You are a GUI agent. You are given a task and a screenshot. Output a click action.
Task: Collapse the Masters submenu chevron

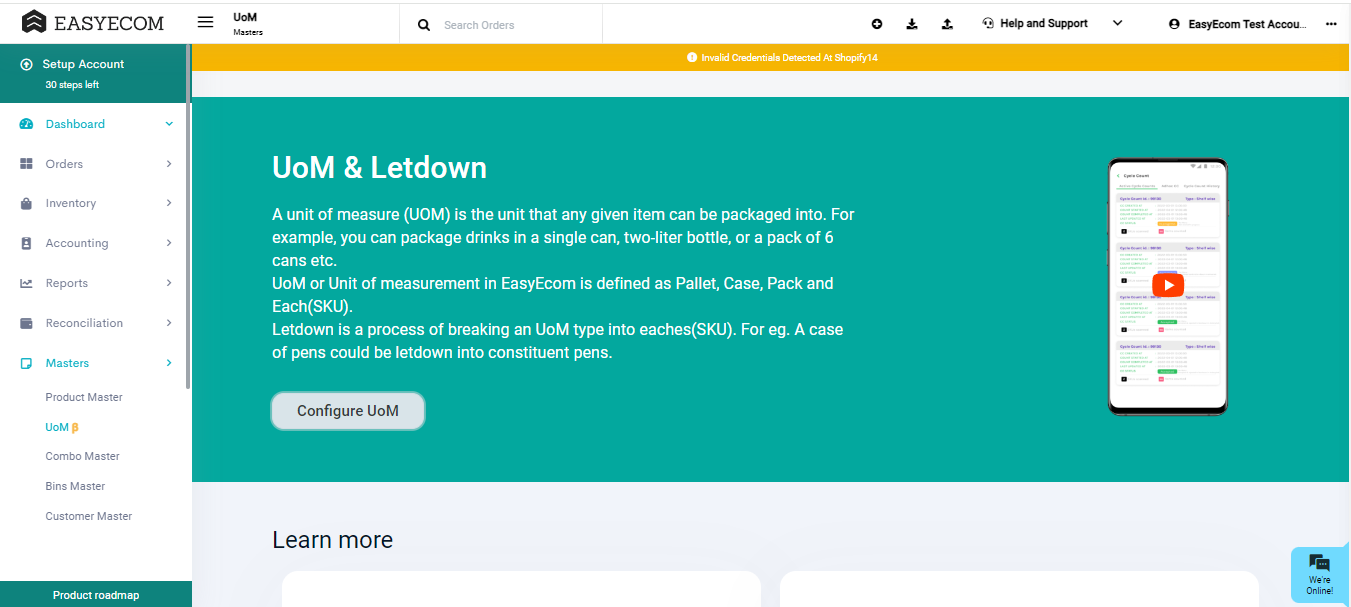169,363
